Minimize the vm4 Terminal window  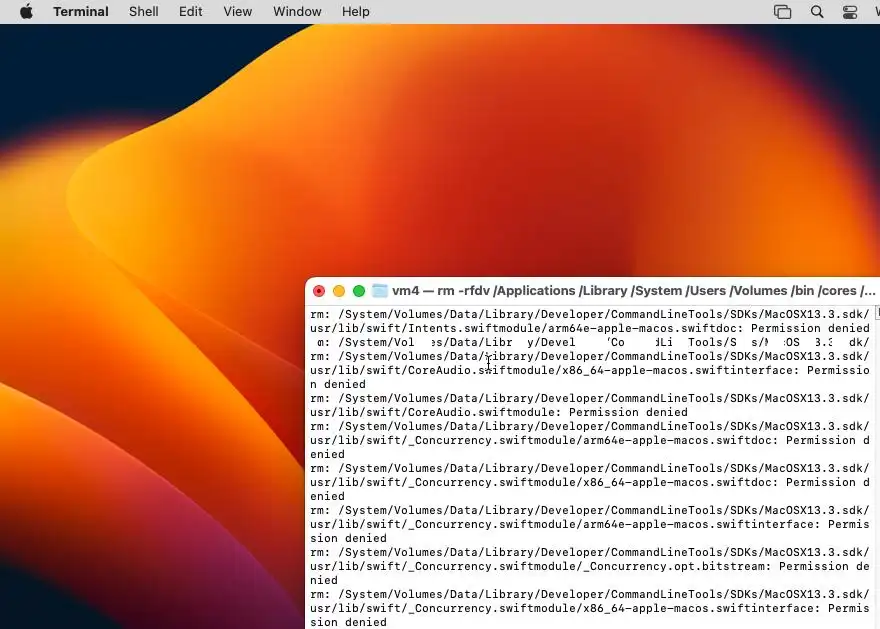(x=339, y=291)
